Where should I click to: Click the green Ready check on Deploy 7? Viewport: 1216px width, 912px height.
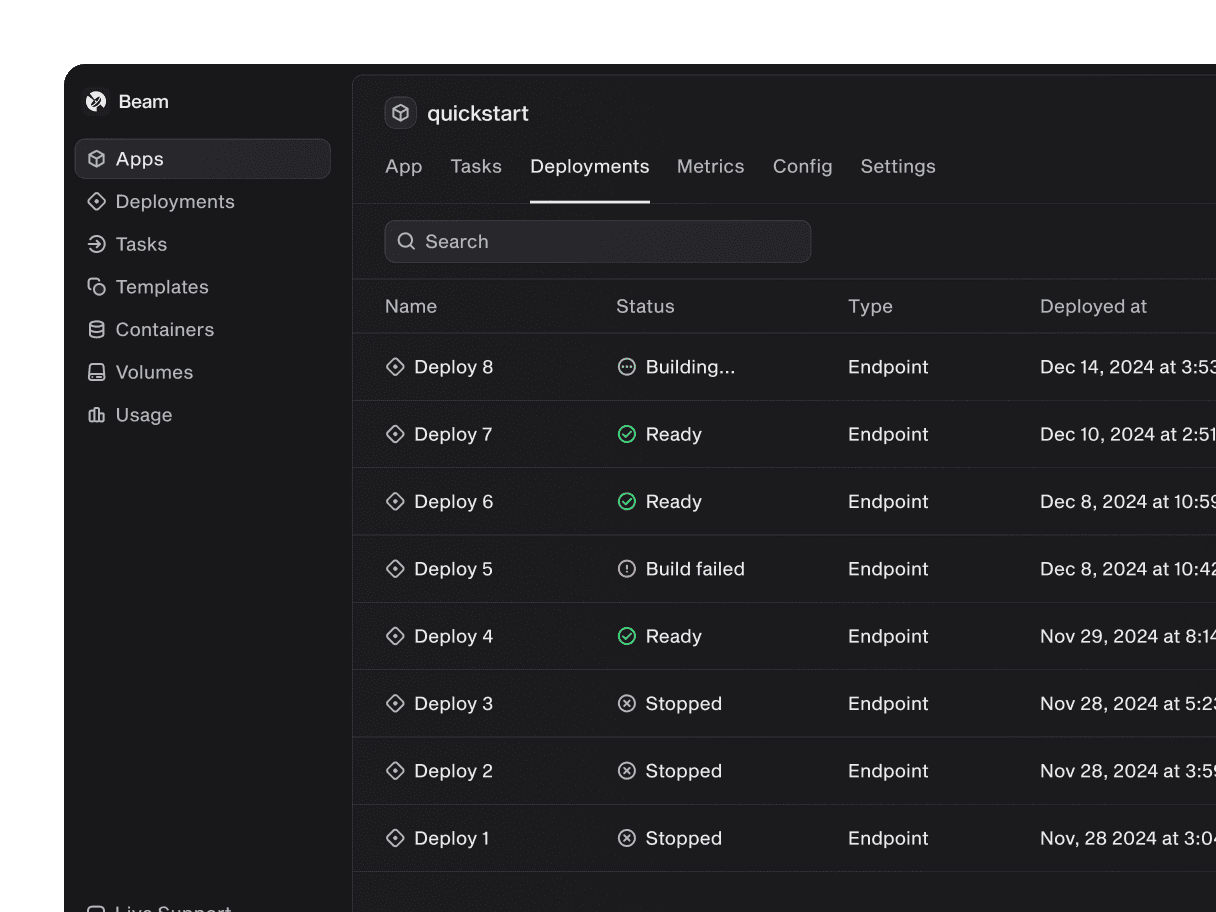tap(627, 434)
